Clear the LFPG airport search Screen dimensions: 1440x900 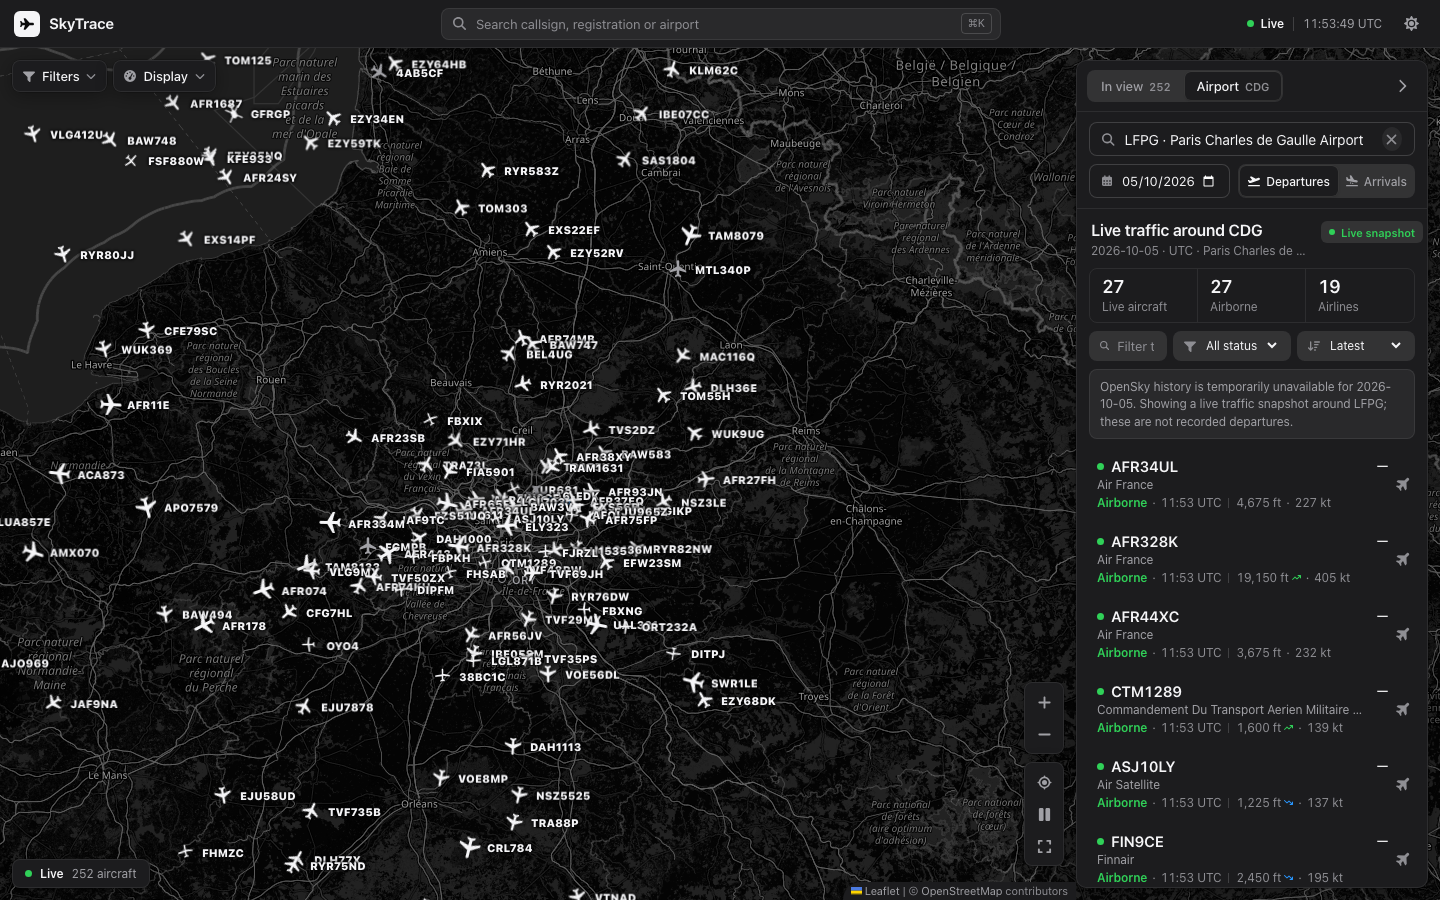click(x=1391, y=140)
